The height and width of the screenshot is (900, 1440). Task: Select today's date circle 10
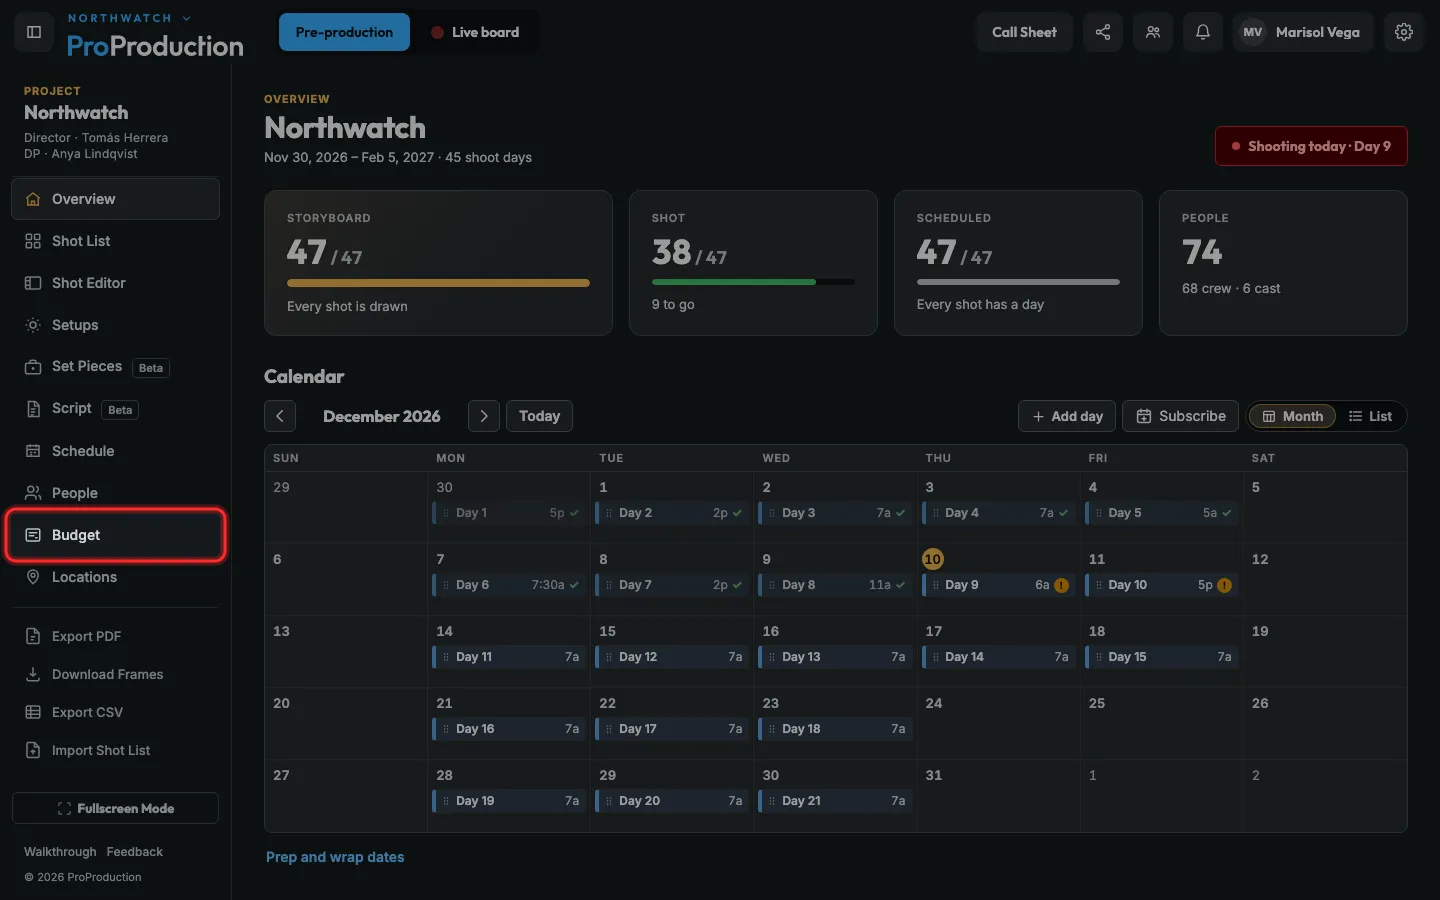click(x=933, y=559)
